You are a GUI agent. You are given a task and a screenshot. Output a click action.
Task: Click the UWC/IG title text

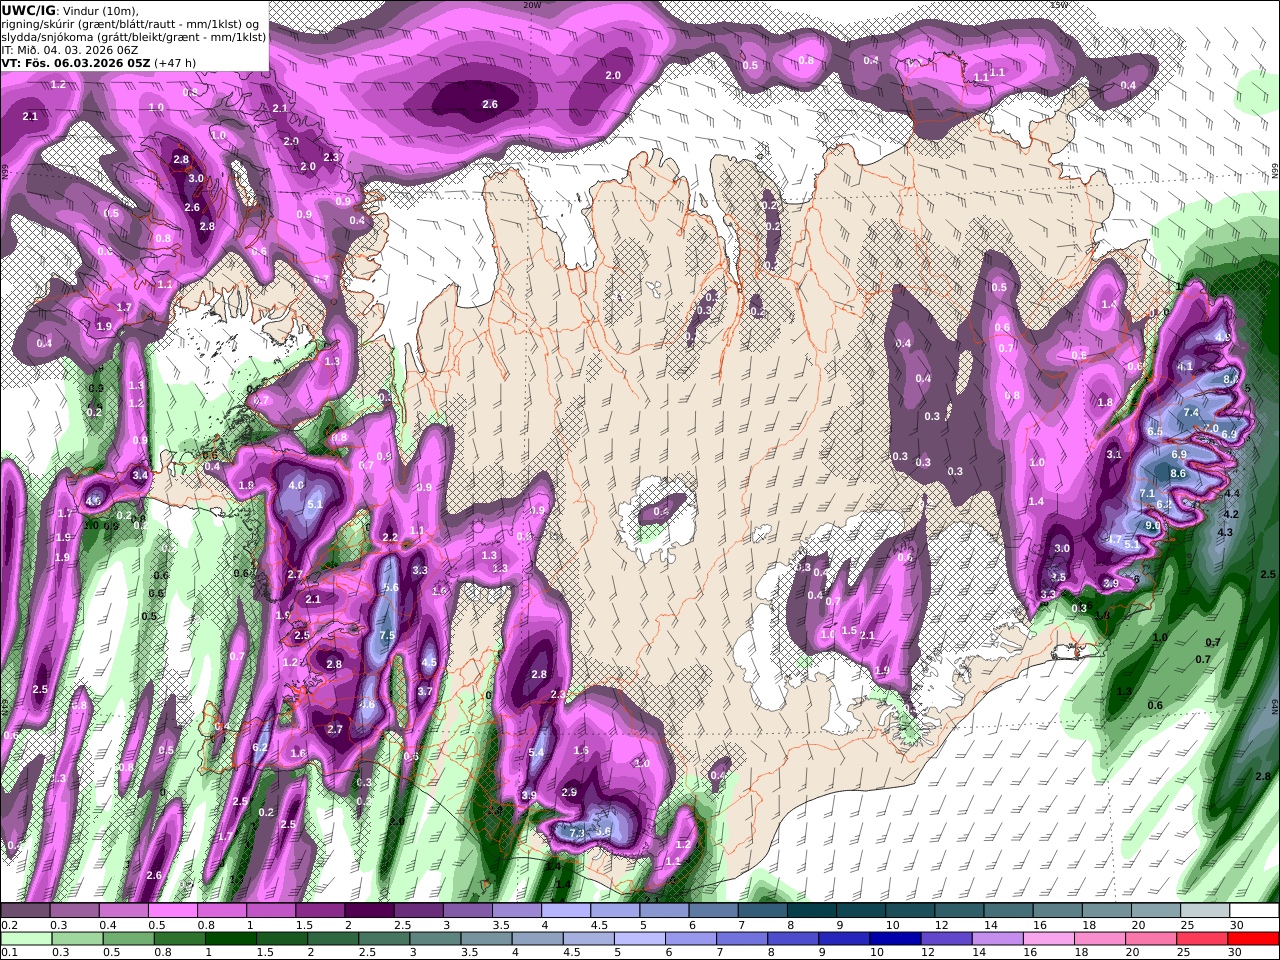[28, 10]
